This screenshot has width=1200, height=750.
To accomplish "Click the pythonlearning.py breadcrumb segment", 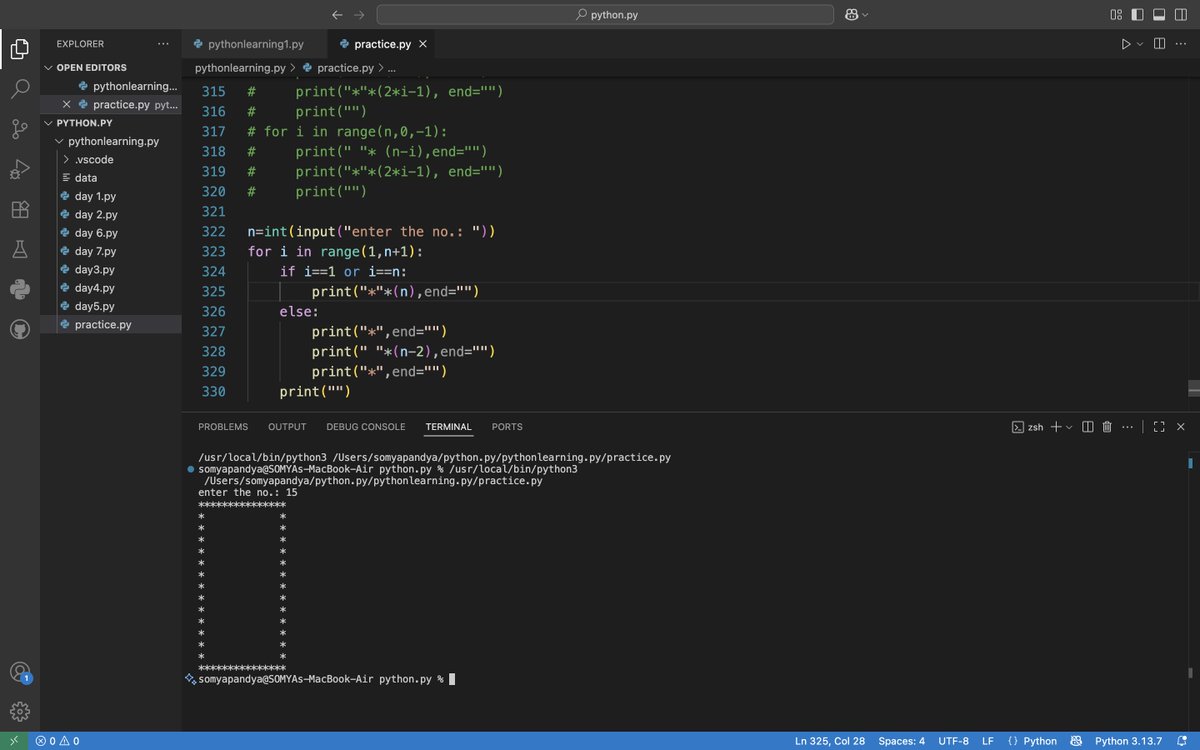I will 240,68.
